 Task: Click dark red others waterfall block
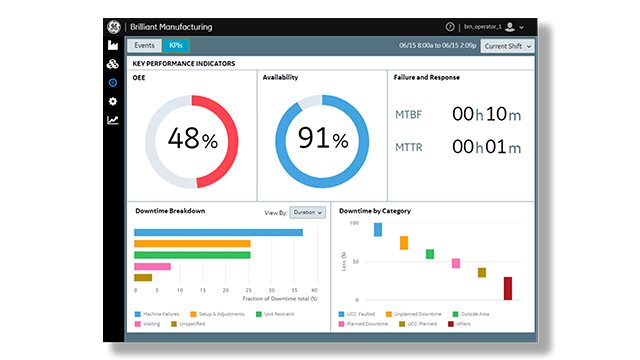(x=508, y=289)
